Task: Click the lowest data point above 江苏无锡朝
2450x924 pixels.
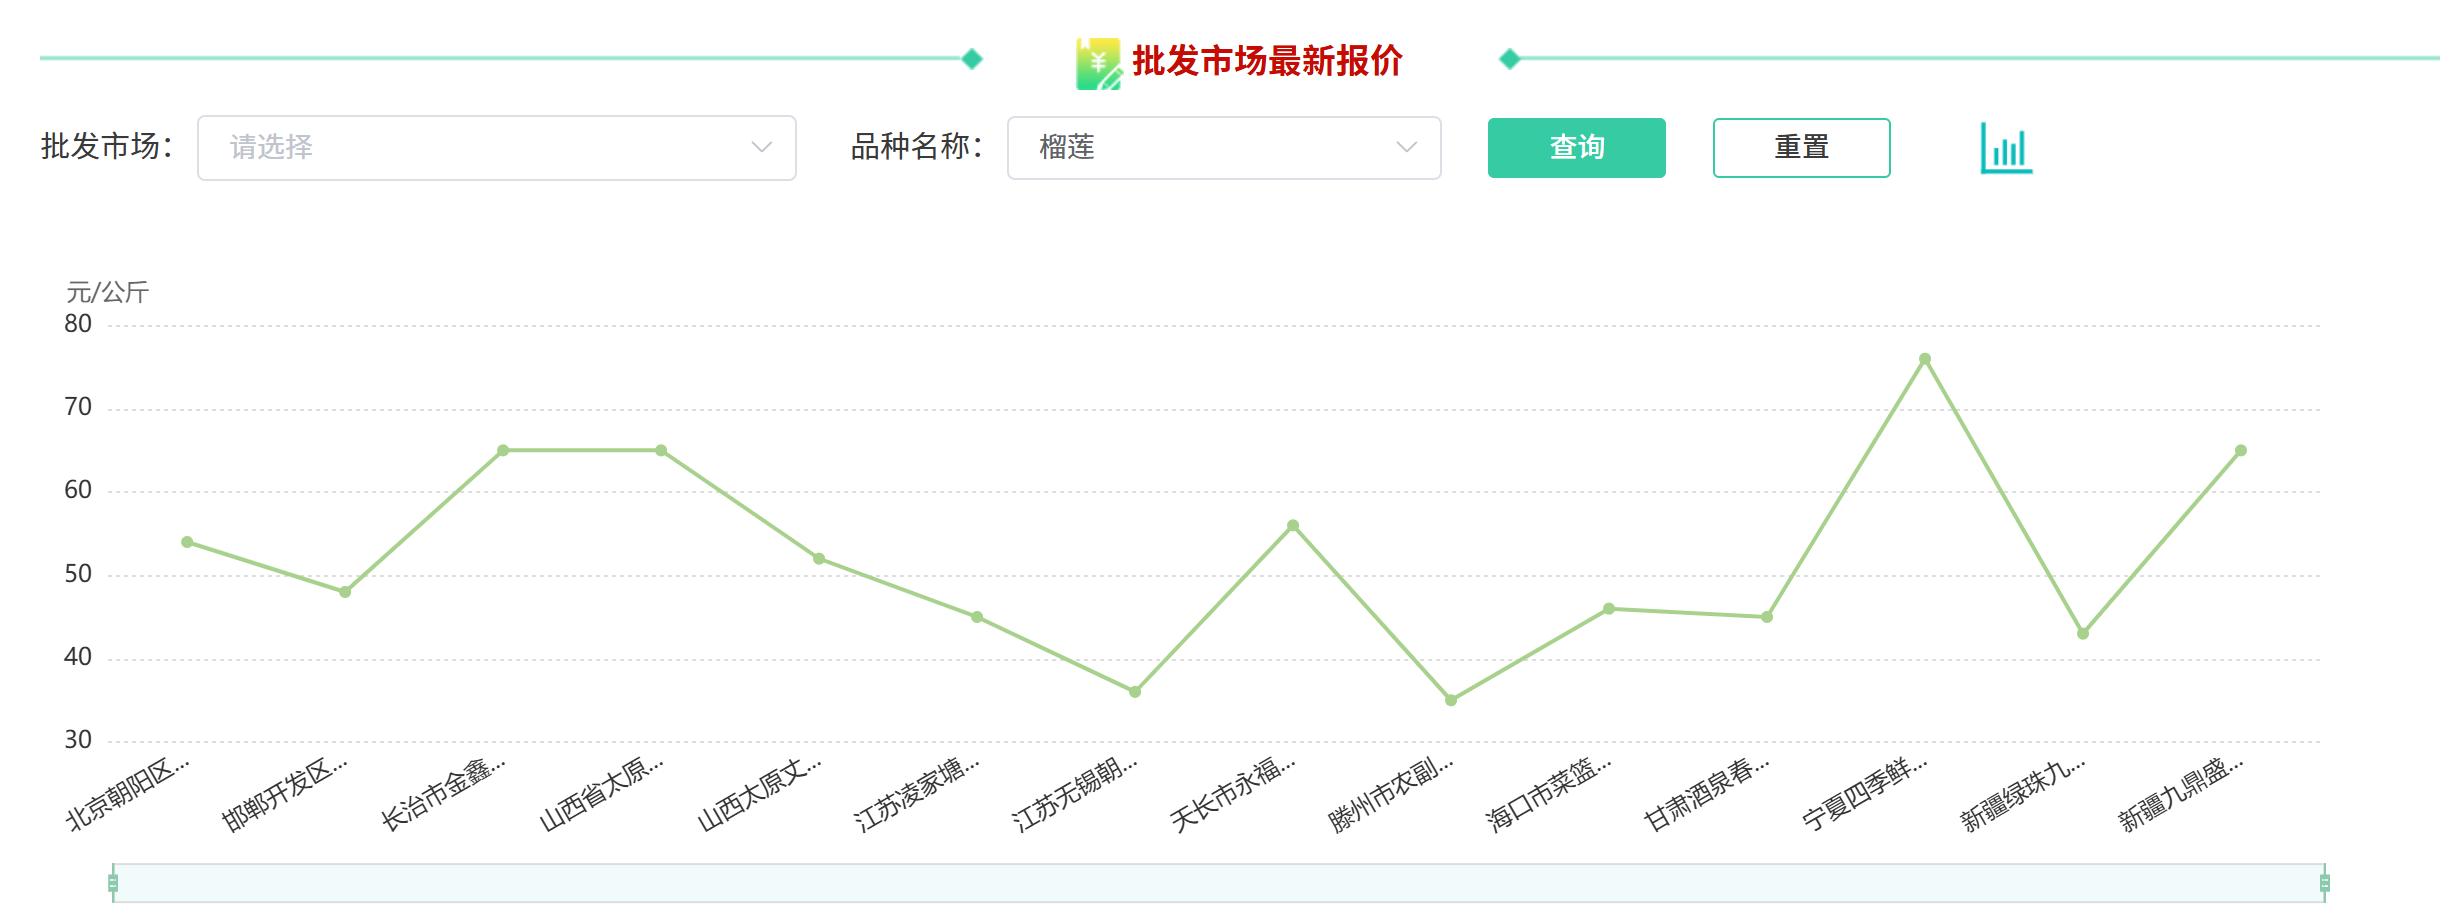Action: (1133, 690)
